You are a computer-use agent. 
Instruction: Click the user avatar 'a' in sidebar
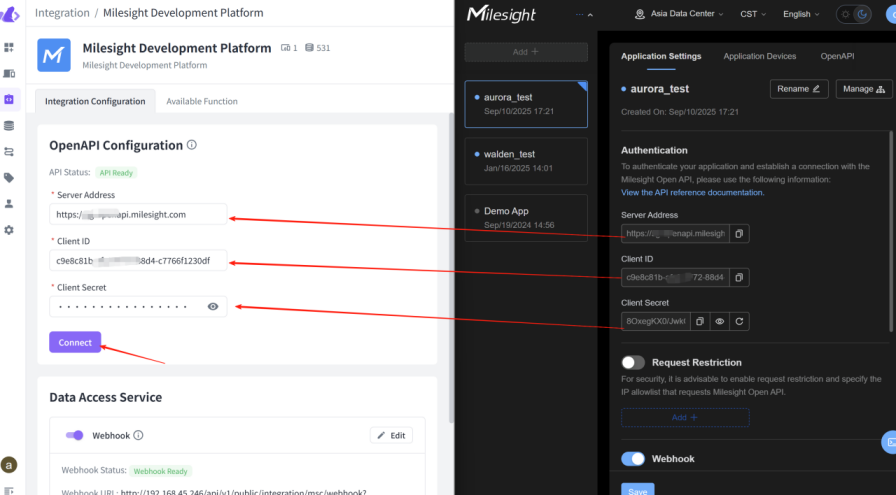pos(9,465)
